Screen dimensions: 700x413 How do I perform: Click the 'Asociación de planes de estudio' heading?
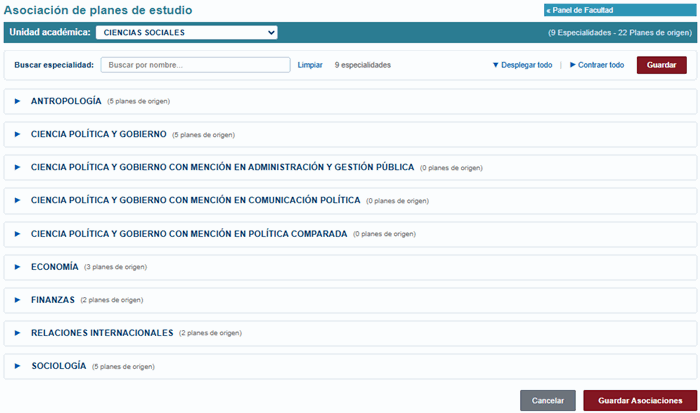click(98, 10)
